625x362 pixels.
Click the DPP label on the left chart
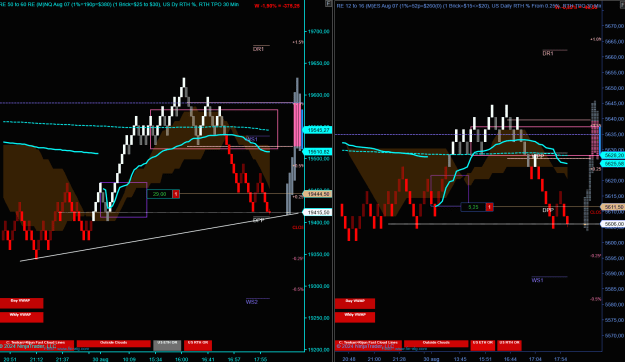[x=259, y=220]
